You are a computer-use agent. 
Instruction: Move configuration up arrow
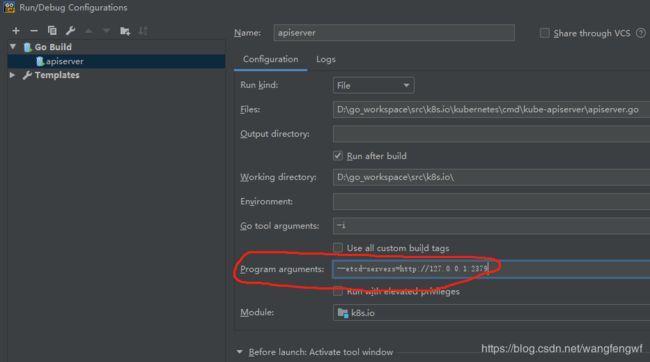click(x=88, y=31)
